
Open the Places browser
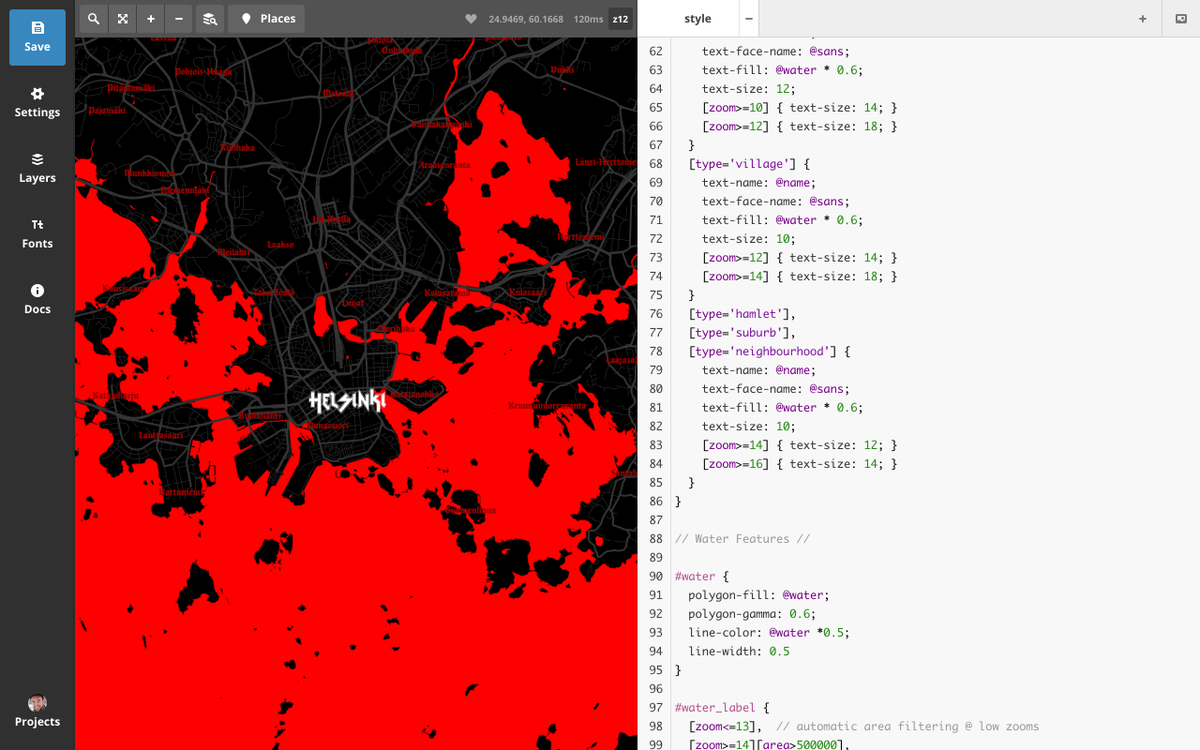[x=267, y=19]
